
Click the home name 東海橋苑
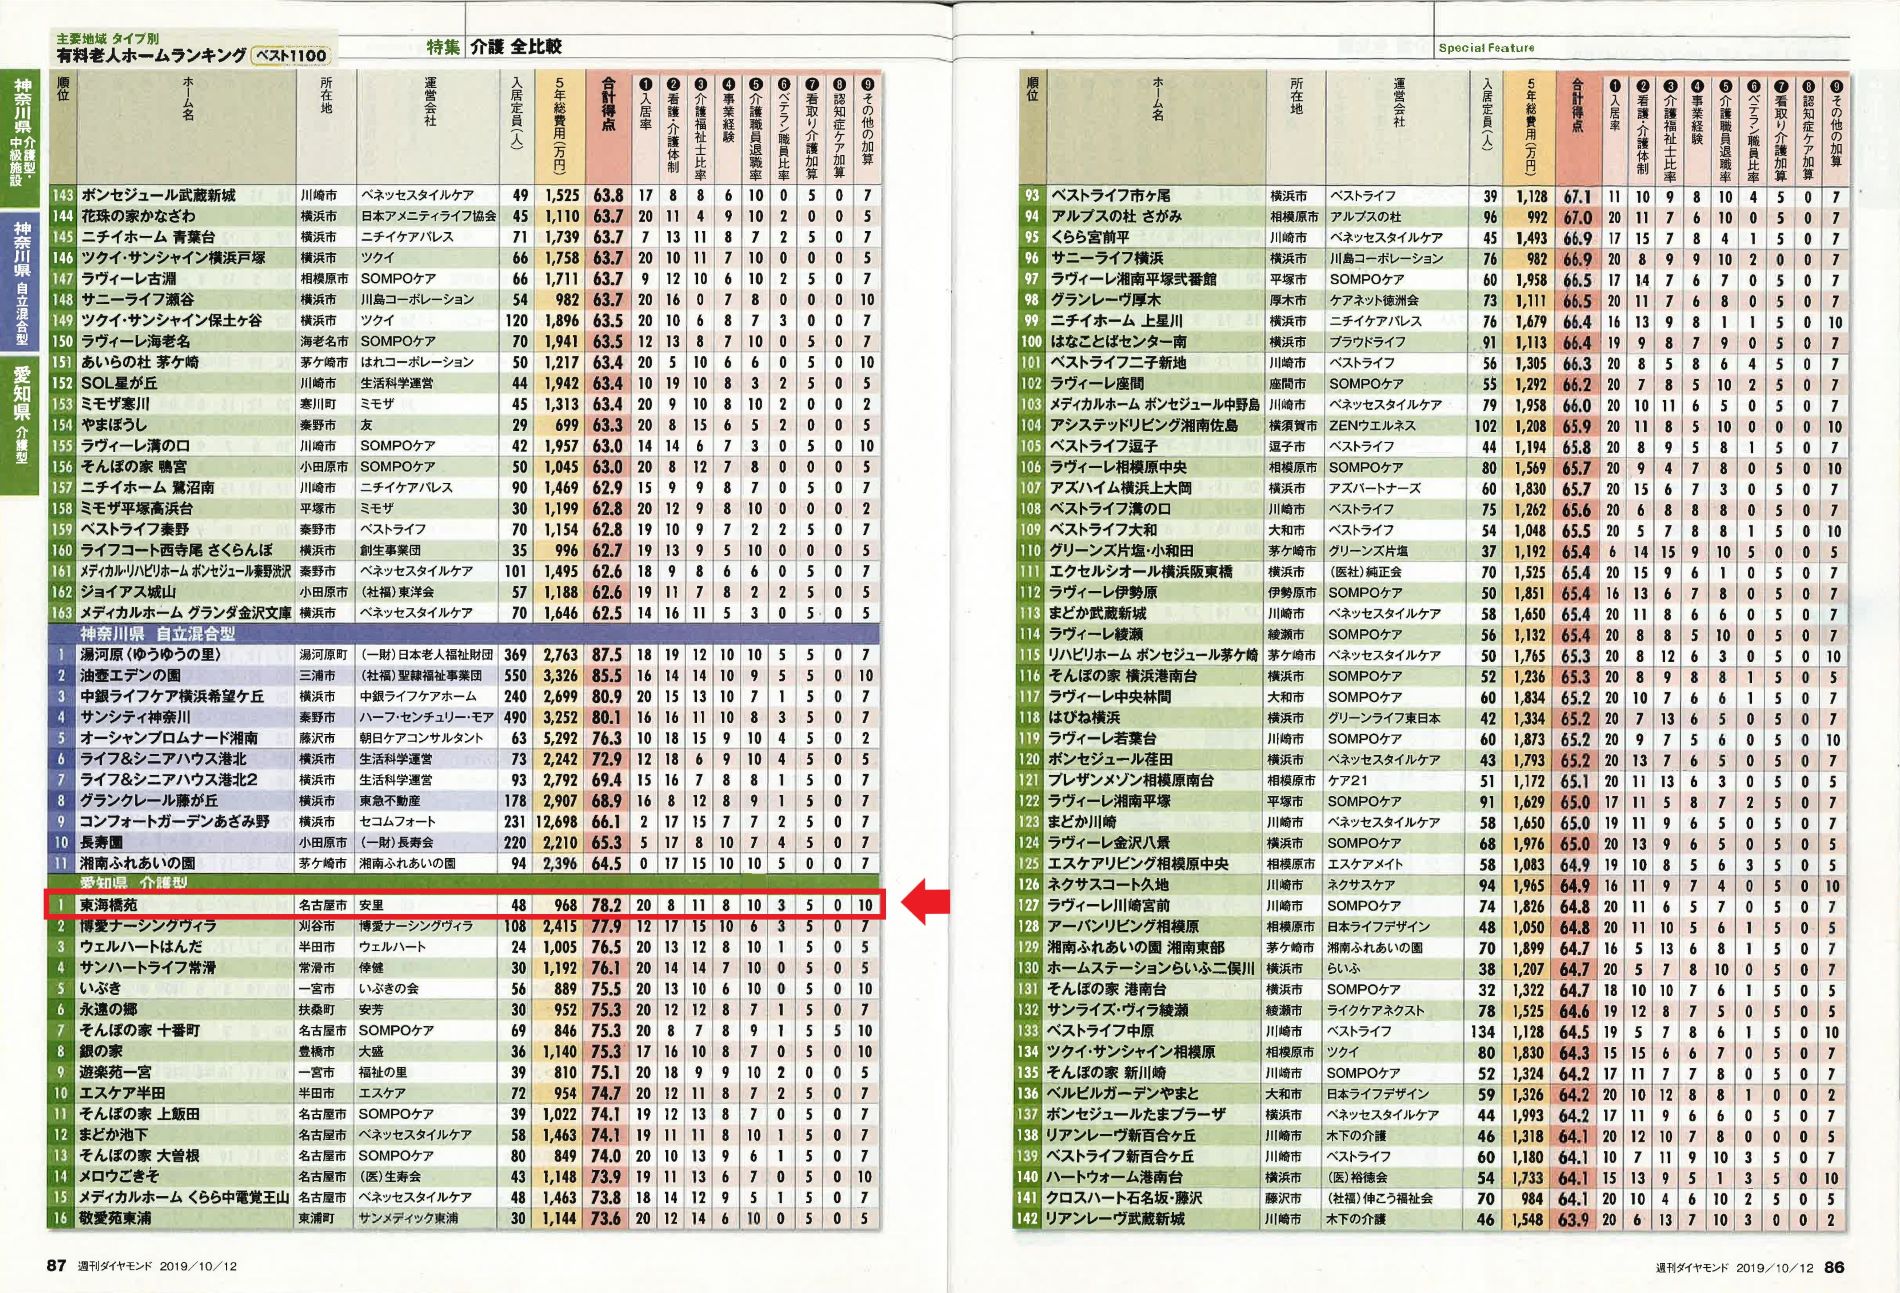click(109, 905)
